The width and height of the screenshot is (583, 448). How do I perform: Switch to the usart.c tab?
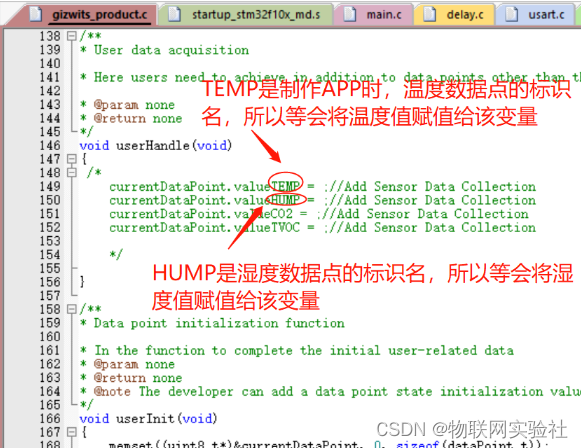pyautogui.click(x=535, y=15)
